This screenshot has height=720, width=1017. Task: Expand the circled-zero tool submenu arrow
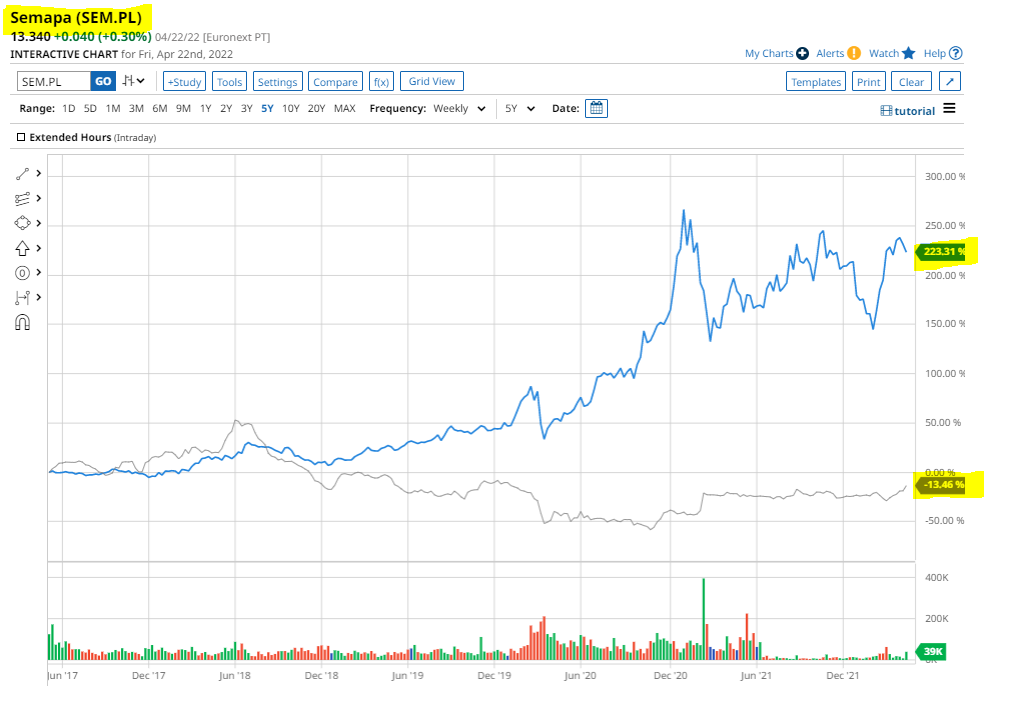(x=39, y=272)
